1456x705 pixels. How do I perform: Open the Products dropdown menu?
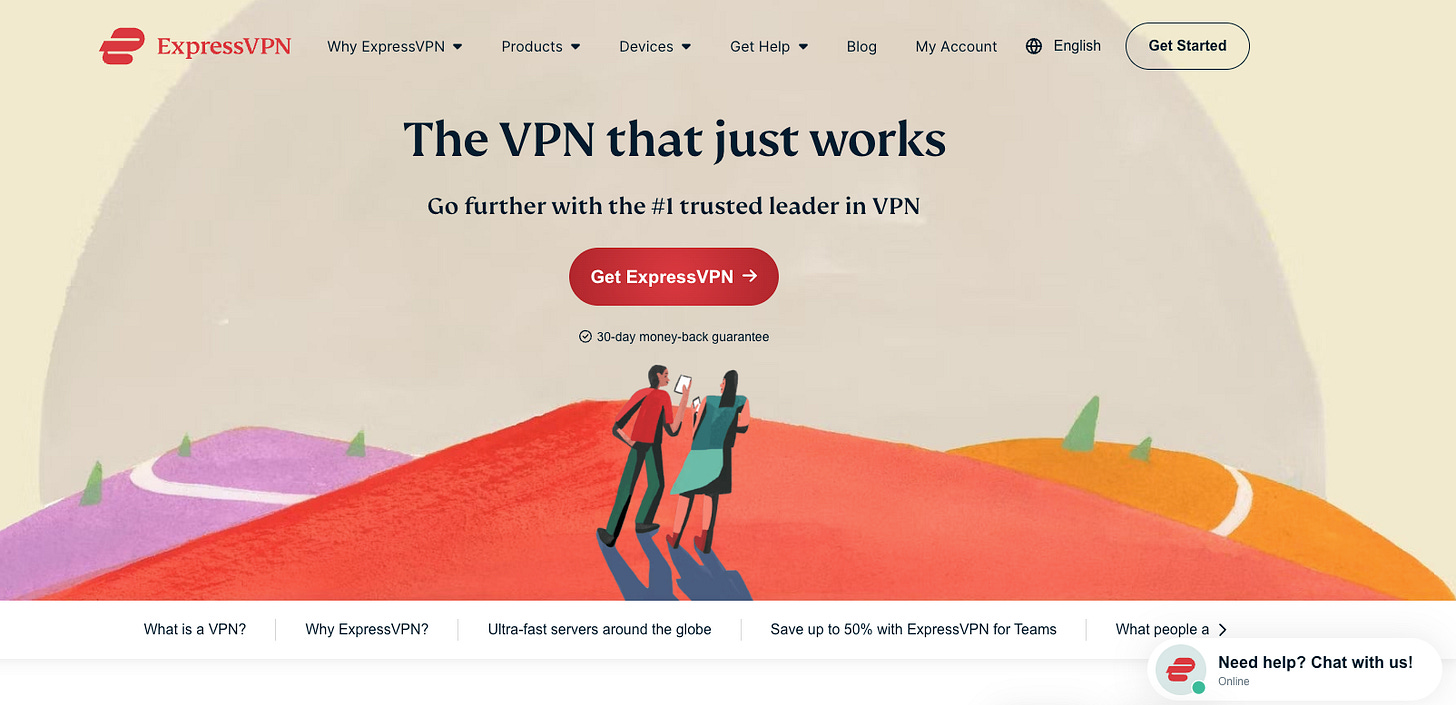[541, 46]
